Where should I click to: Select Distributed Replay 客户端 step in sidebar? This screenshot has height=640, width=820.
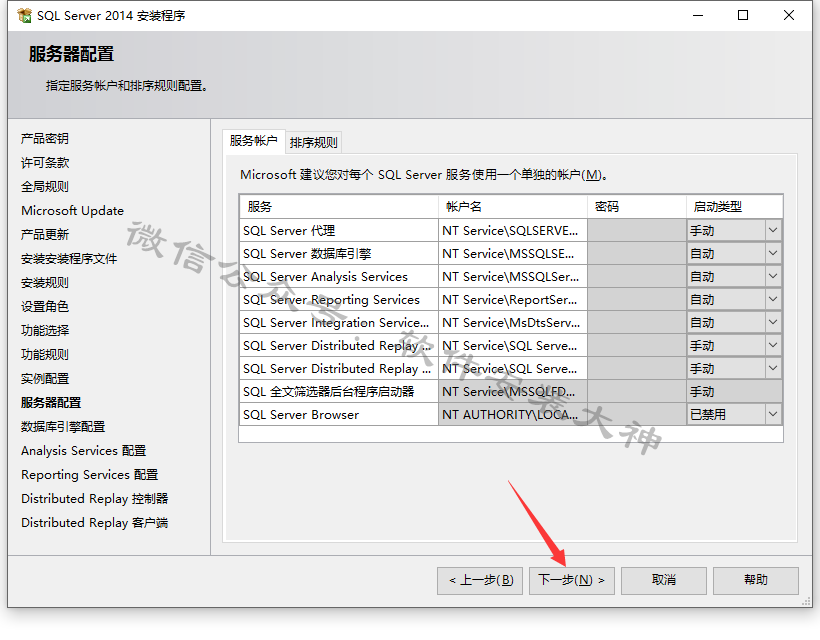pos(95,523)
